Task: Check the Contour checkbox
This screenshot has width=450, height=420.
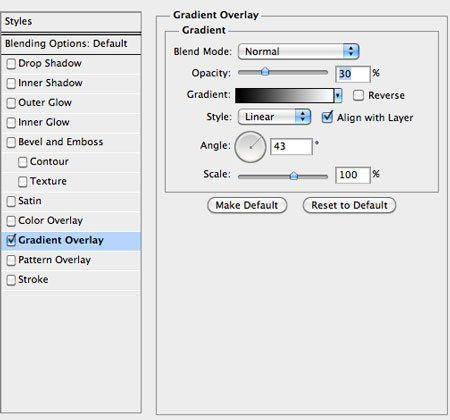Action: [23, 162]
